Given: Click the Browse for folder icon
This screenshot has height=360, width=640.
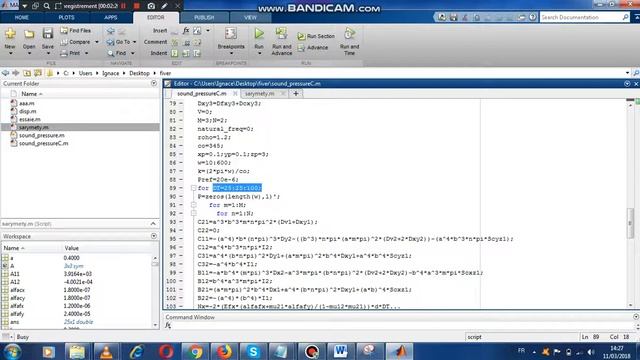Looking at the screenshot, I should (38, 73).
